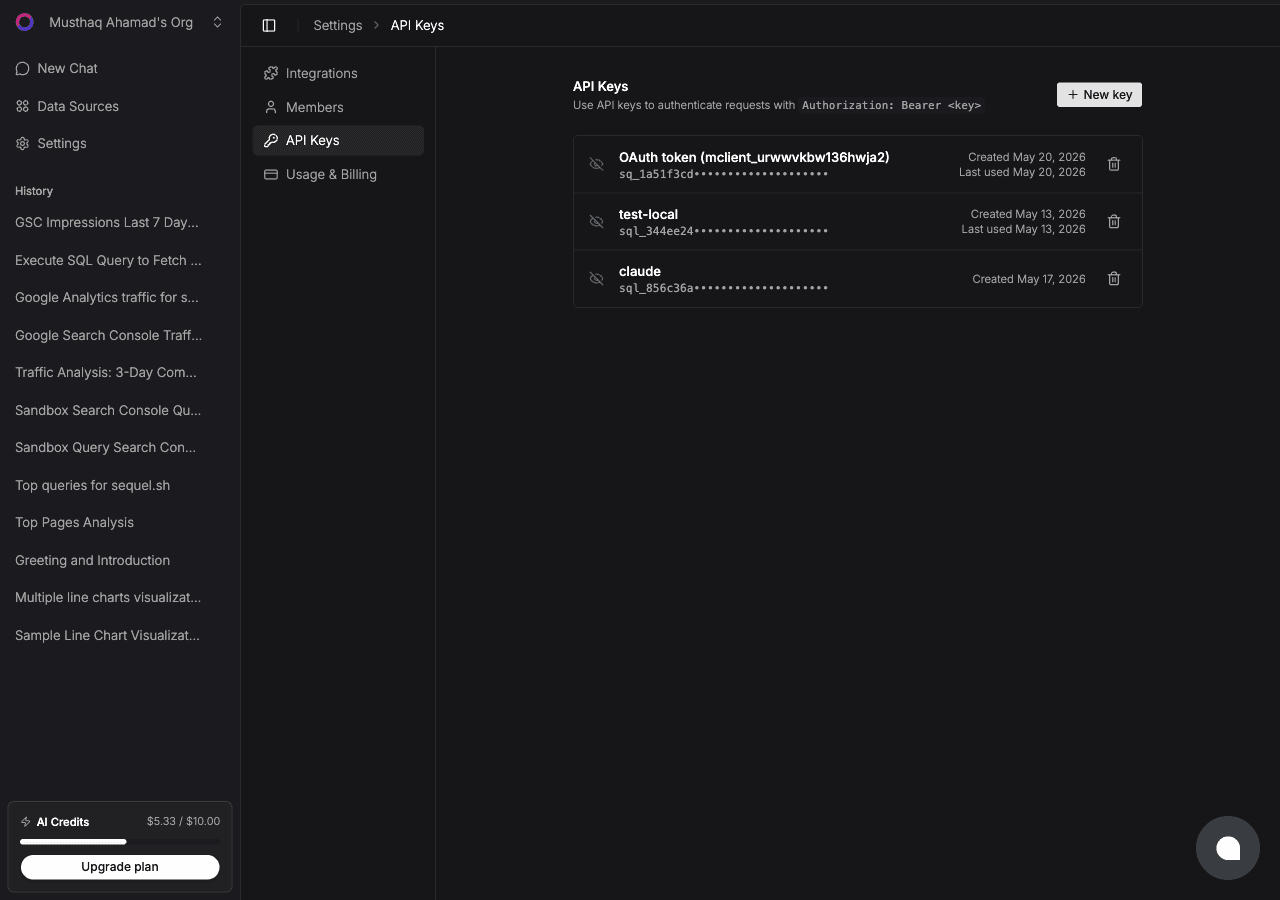Create a New key
Image resolution: width=1280 pixels, height=900 pixels.
[x=1099, y=94]
